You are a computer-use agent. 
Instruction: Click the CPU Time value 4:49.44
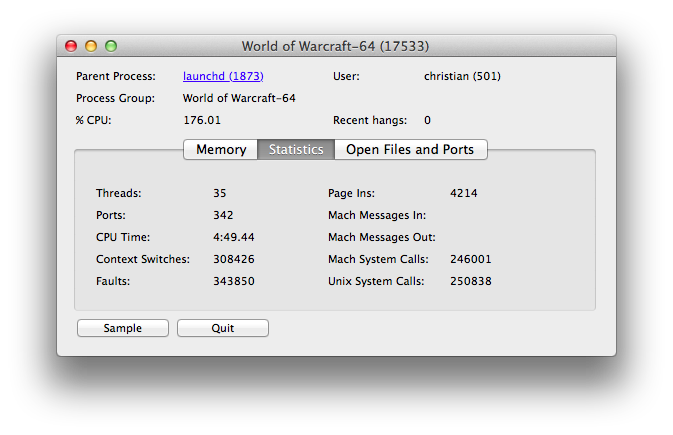point(234,237)
